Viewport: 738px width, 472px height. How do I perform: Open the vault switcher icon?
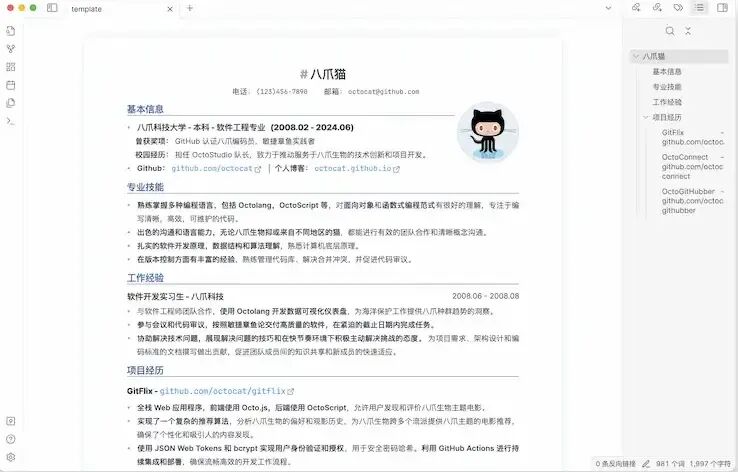11,421
